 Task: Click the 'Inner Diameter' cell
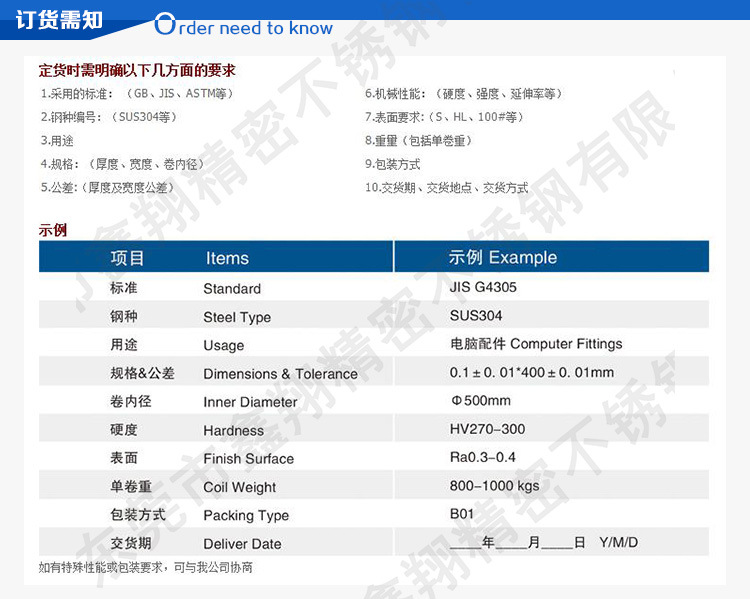pos(250,402)
